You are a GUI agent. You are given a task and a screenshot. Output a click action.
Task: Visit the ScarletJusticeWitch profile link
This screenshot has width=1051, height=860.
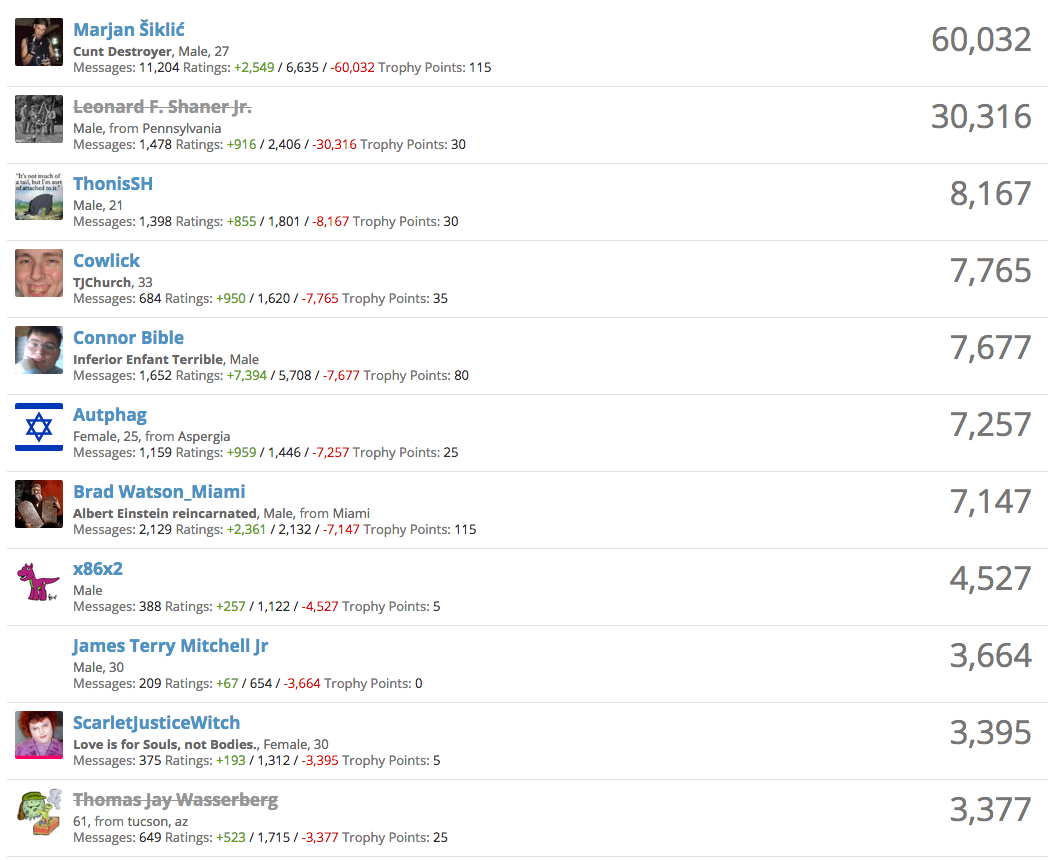click(x=156, y=723)
